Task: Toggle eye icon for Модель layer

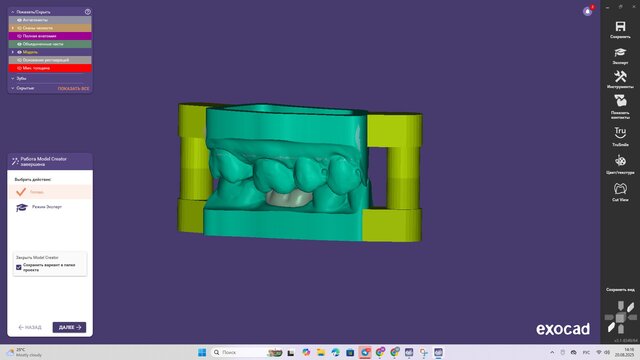Action: pos(19,52)
